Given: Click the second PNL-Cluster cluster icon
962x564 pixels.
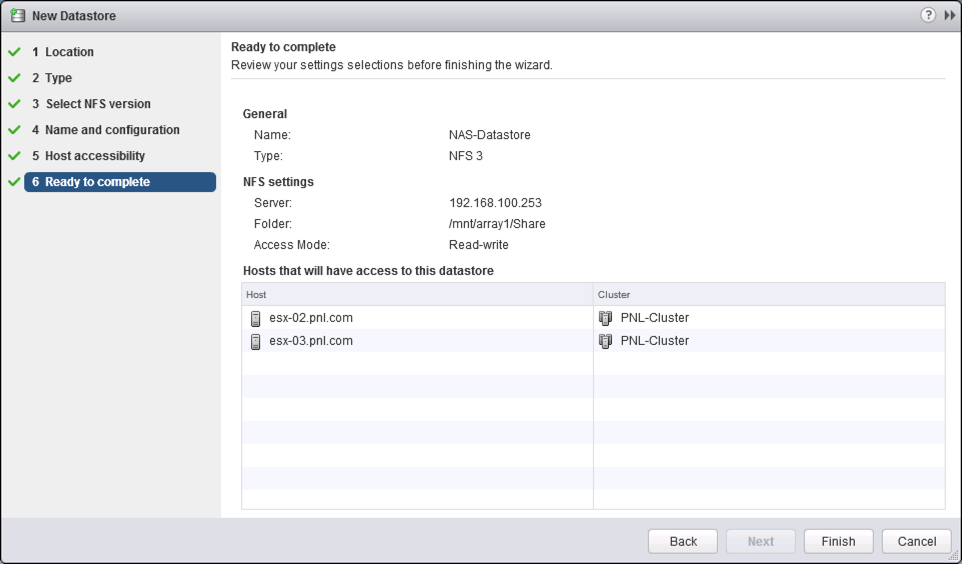Looking at the screenshot, I should coord(606,341).
